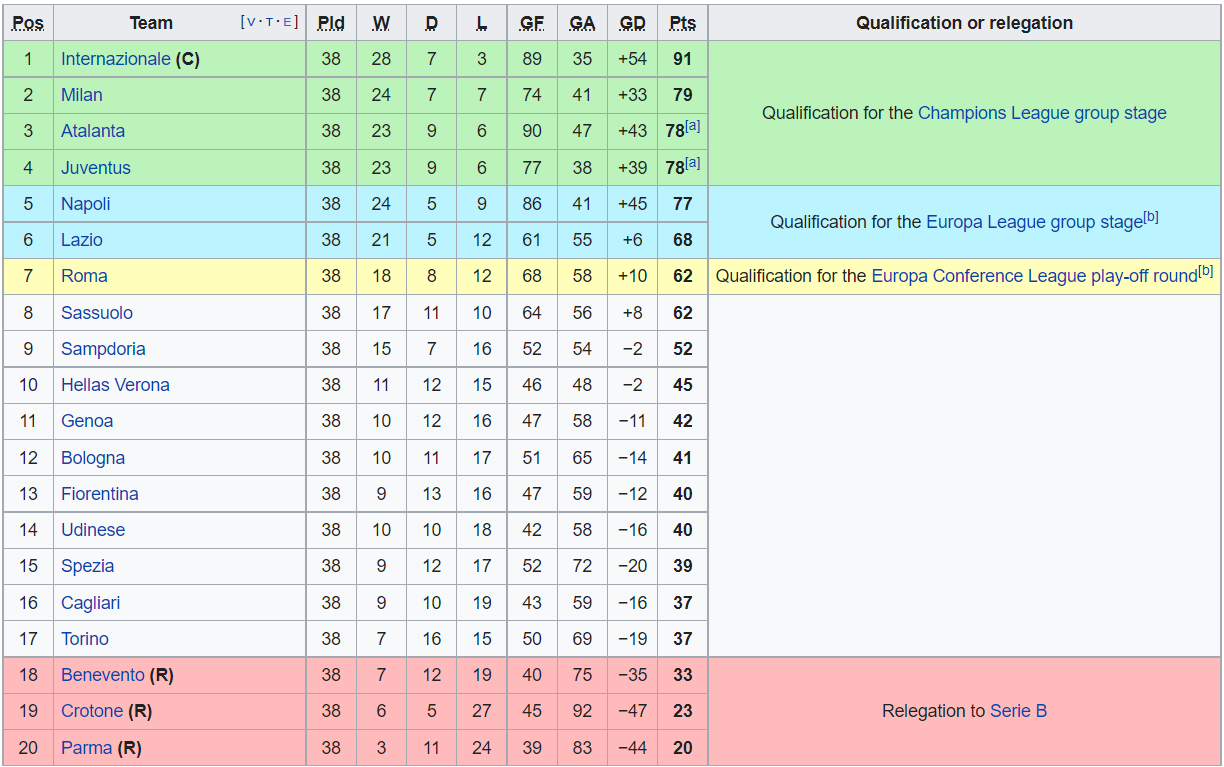Open Champions League group stage link
The height and width of the screenshot is (767, 1224).
(x=1041, y=113)
